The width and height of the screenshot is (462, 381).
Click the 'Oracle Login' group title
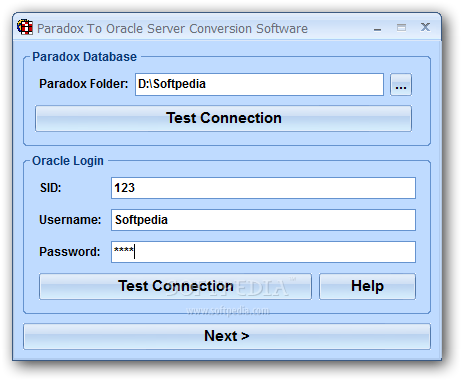point(68,161)
